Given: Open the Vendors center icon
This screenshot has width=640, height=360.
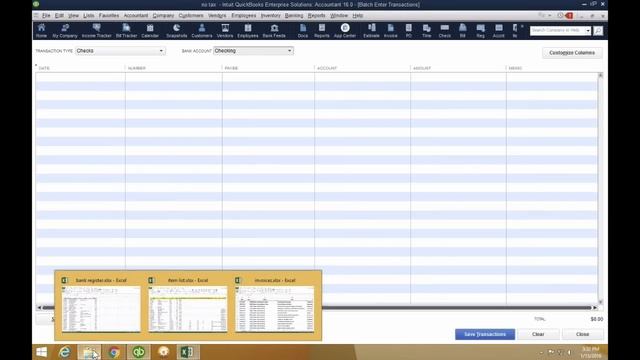Looking at the screenshot, I should tap(225, 31).
